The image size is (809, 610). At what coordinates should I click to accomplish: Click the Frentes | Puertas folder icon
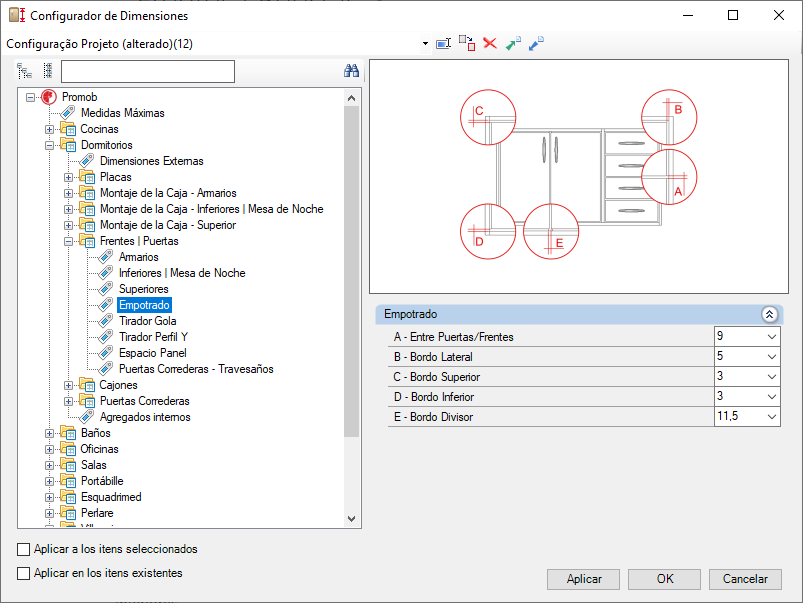pos(87,241)
